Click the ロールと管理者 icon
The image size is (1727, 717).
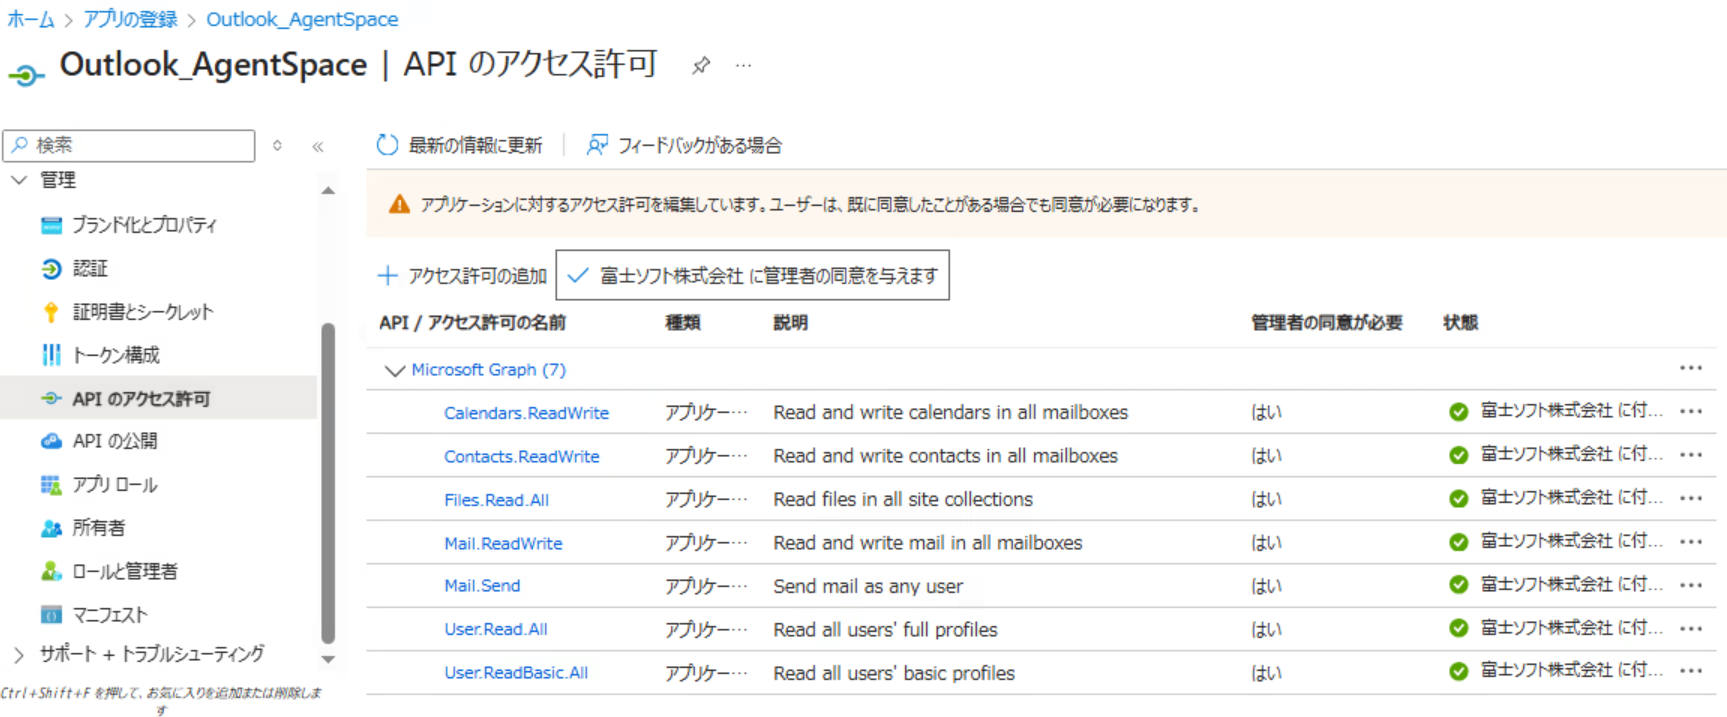(51, 571)
